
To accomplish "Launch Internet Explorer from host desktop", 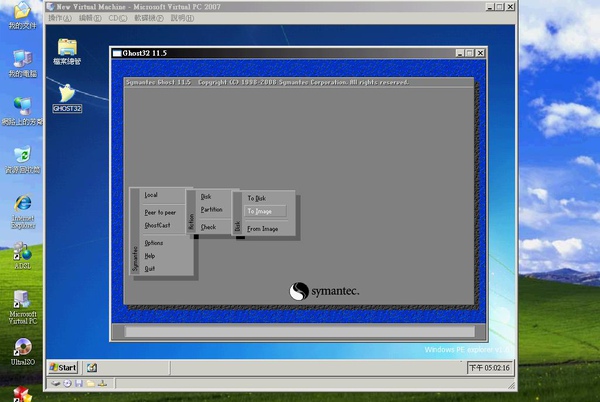I will [x=23, y=212].
